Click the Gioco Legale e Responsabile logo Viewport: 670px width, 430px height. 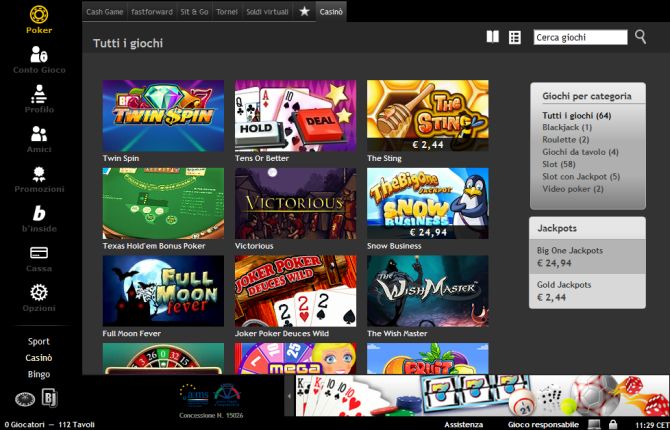227,395
